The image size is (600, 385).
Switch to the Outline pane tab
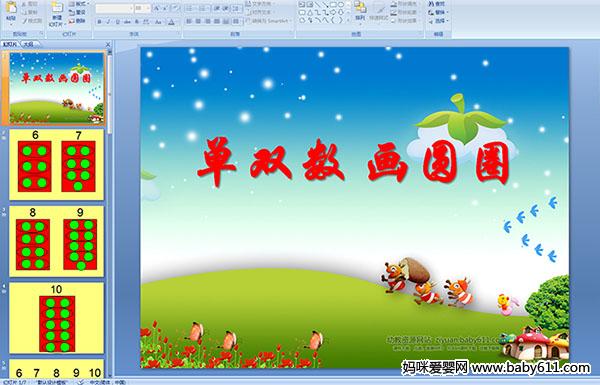(28, 44)
